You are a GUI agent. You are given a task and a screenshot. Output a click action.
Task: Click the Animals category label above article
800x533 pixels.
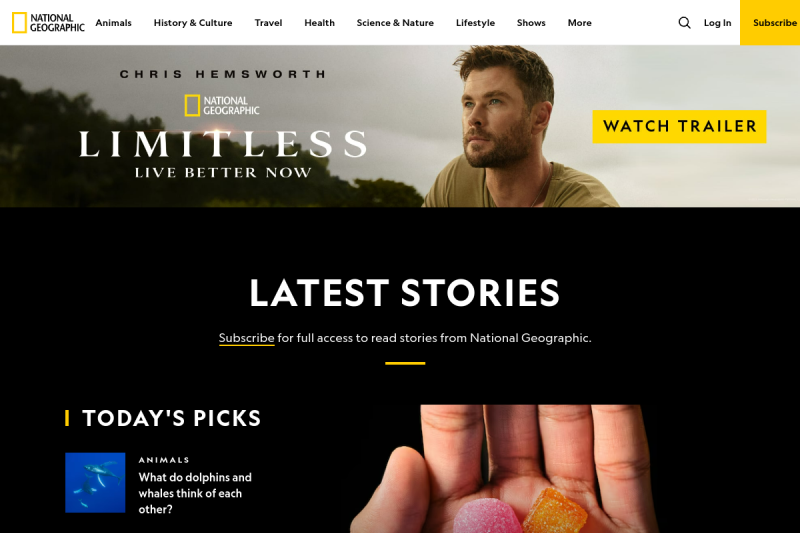click(x=164, y=460)
